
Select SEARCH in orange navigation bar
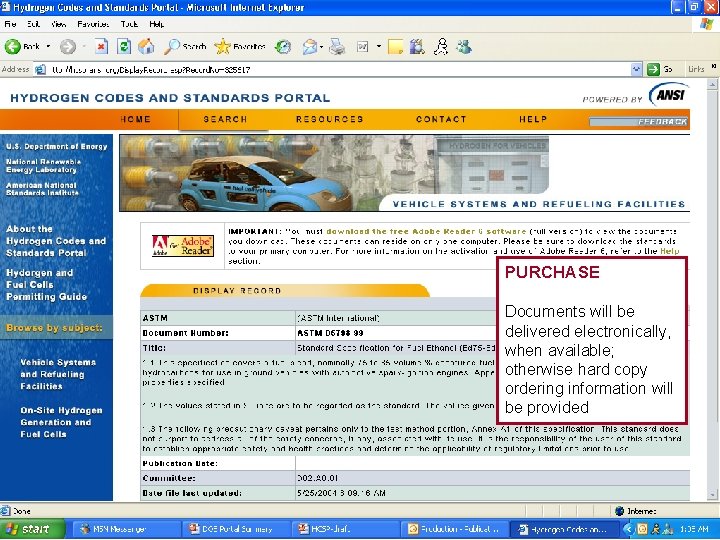pos(225,119)
